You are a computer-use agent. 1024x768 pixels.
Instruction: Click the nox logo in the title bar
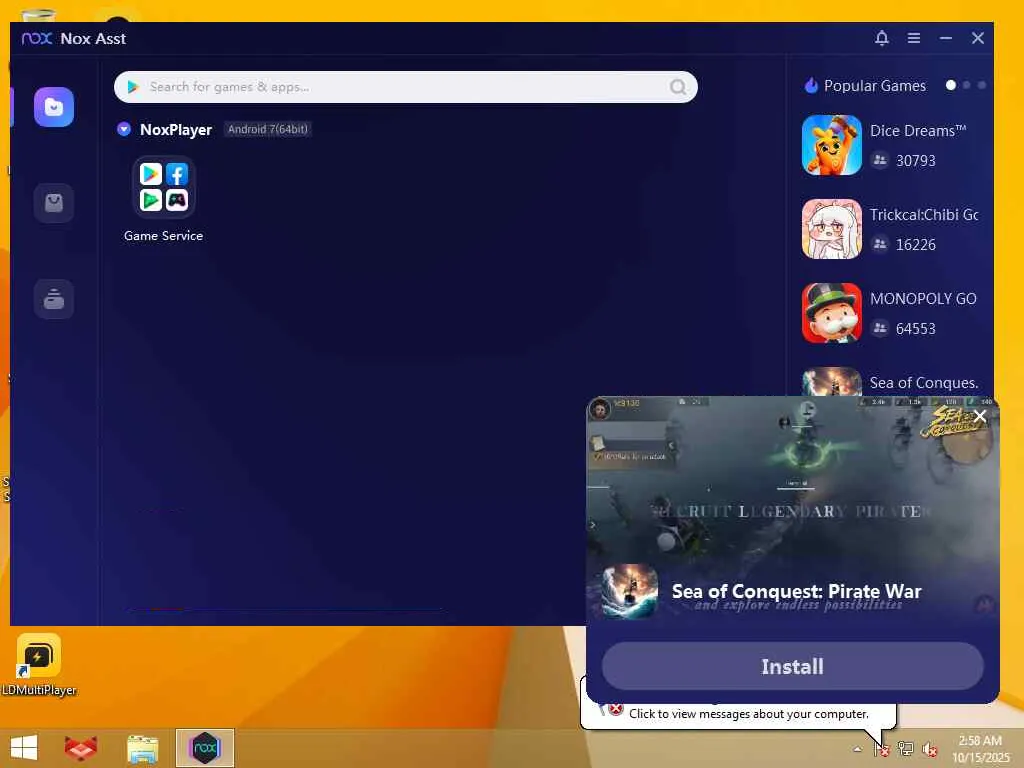click(x=37, y=39)
